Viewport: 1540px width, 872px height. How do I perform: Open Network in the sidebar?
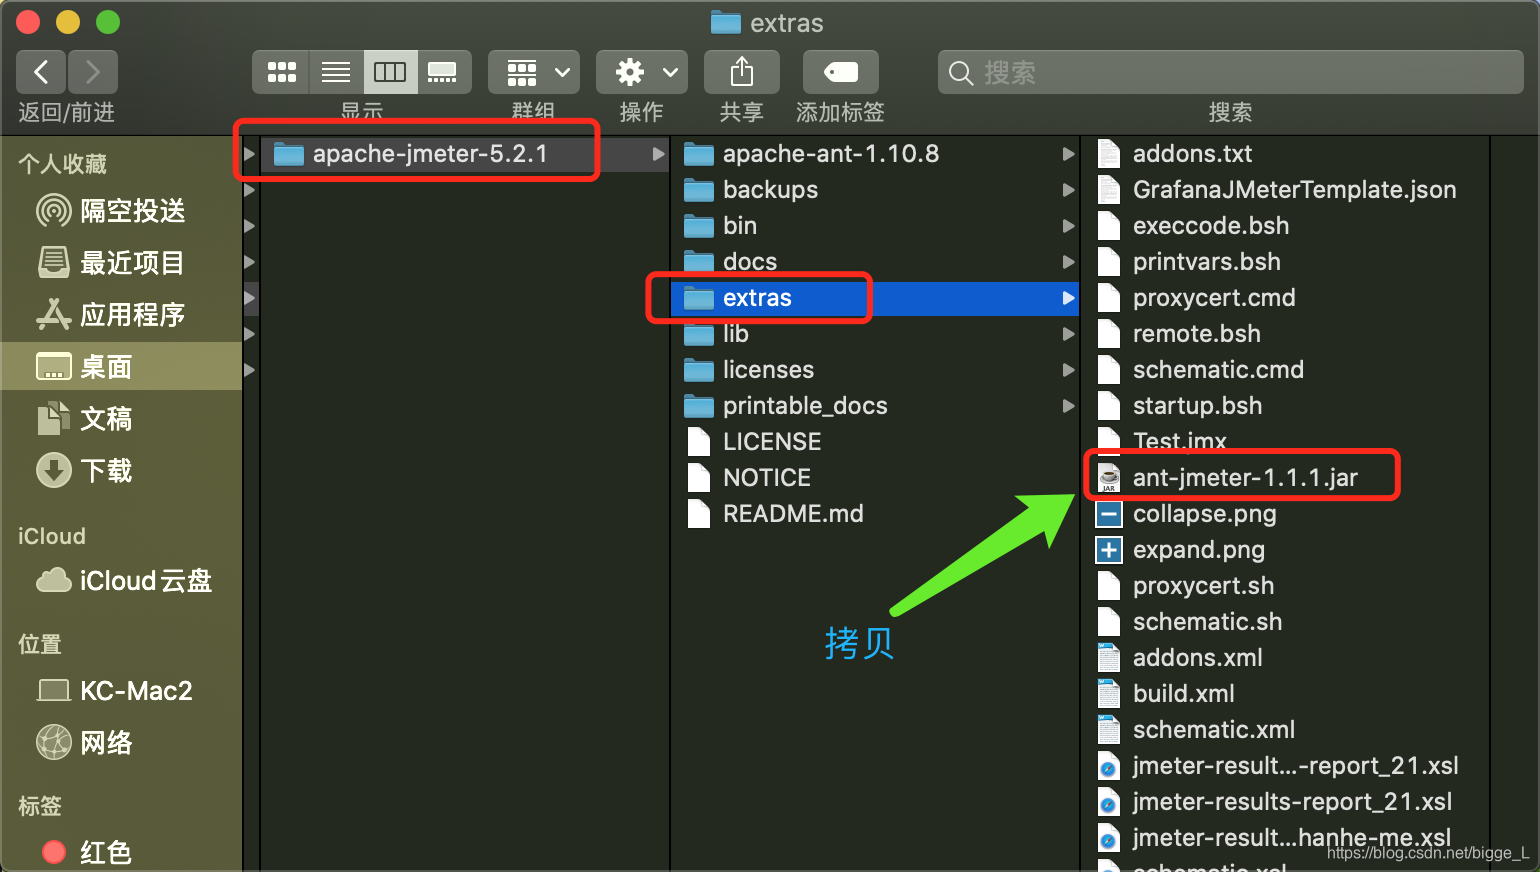(x=121, y=743)
